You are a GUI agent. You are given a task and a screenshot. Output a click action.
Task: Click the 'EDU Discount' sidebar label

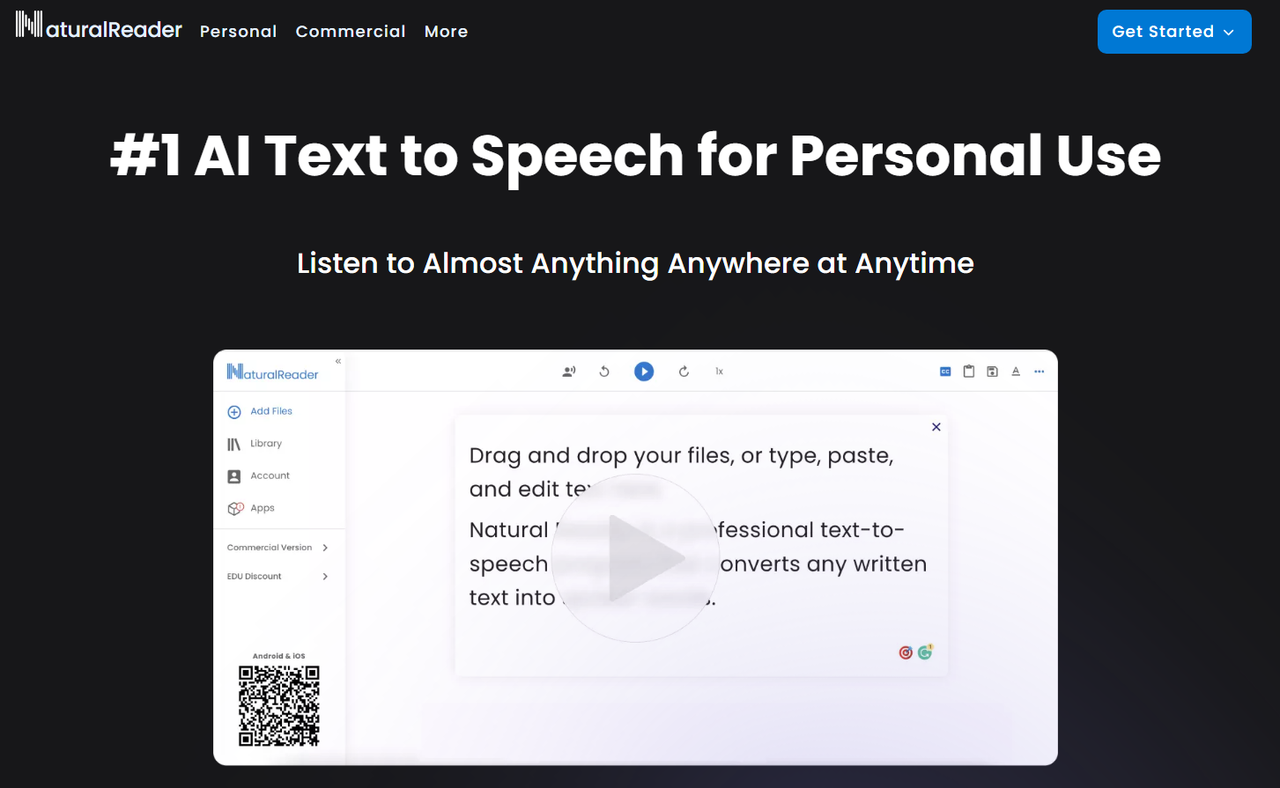(x=254, y=577)
